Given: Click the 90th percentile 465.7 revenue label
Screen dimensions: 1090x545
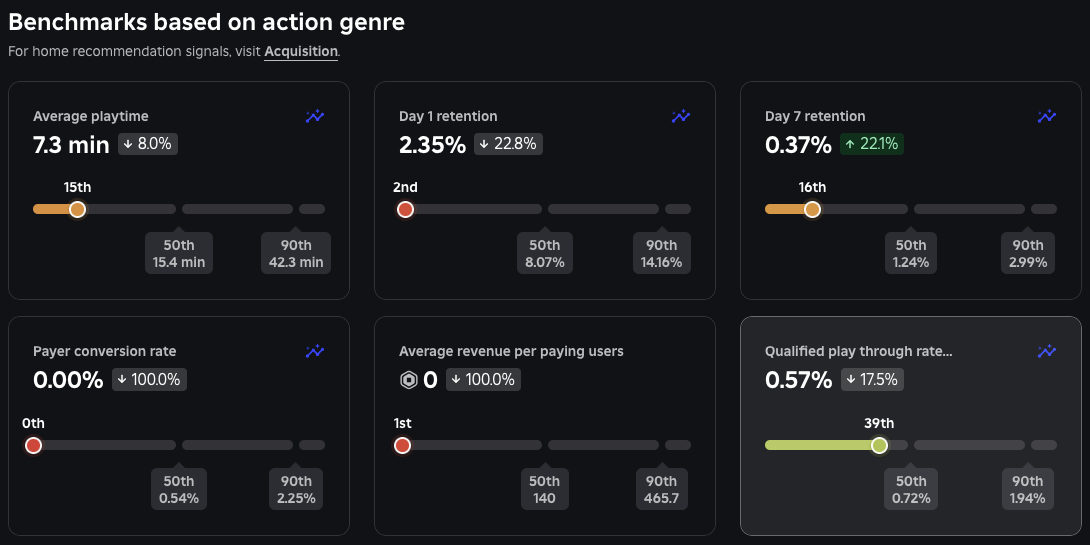Looking at the screenshot, I should [x=661, y=490].
